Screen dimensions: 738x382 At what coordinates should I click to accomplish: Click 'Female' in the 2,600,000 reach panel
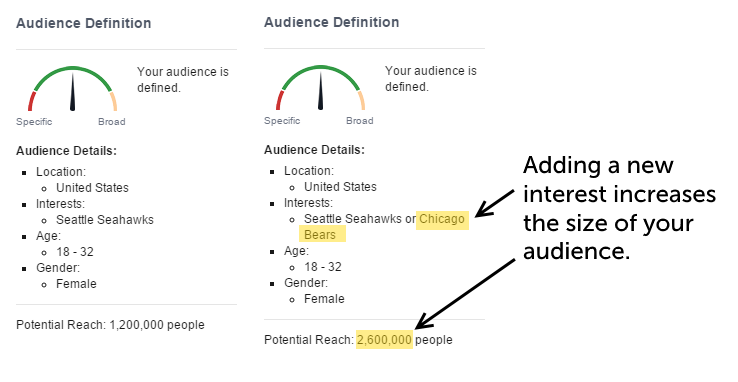(x=324, y=299)
